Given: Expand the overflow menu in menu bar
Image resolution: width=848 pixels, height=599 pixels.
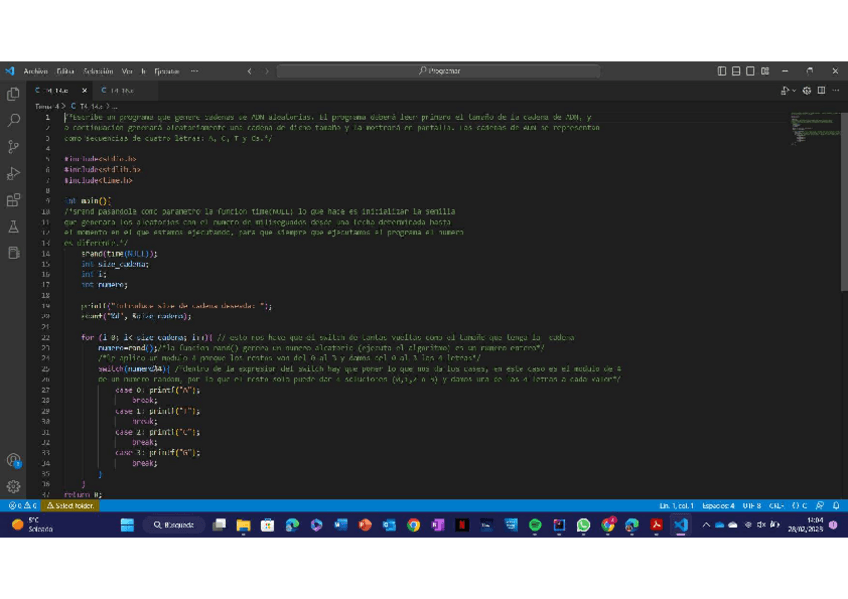Looking at the screenshot, I should [194, 71].
